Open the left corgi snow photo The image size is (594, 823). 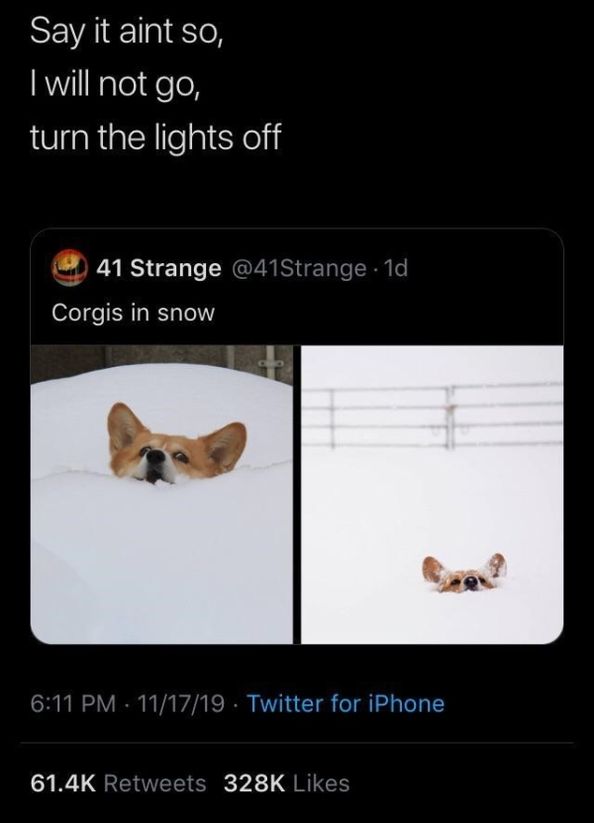pos(162,494)
